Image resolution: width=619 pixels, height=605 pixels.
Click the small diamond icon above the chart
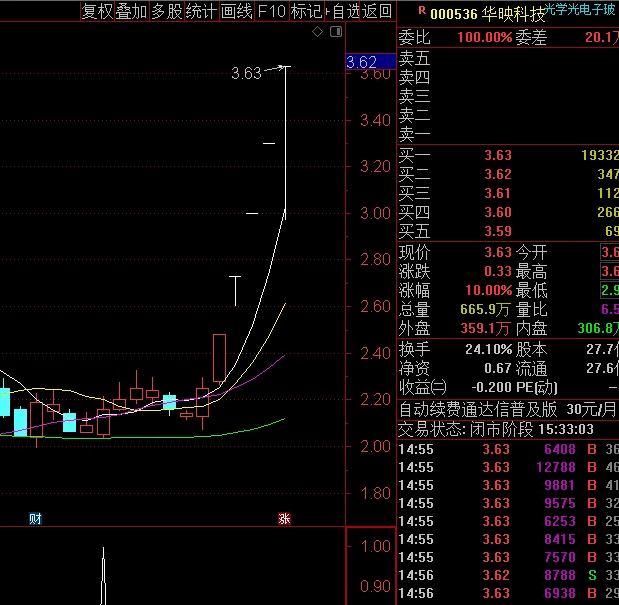point(318,32)
